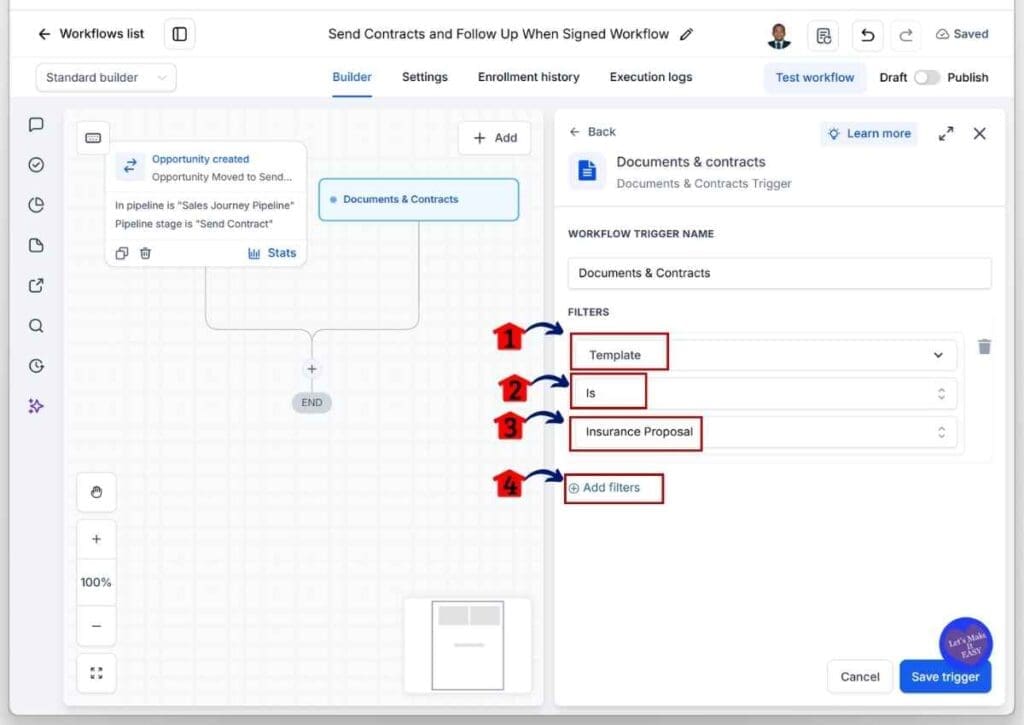Open the Template filter dropdown
The height and width of the screenshot is (725, 1024).
tap(763, 355)
